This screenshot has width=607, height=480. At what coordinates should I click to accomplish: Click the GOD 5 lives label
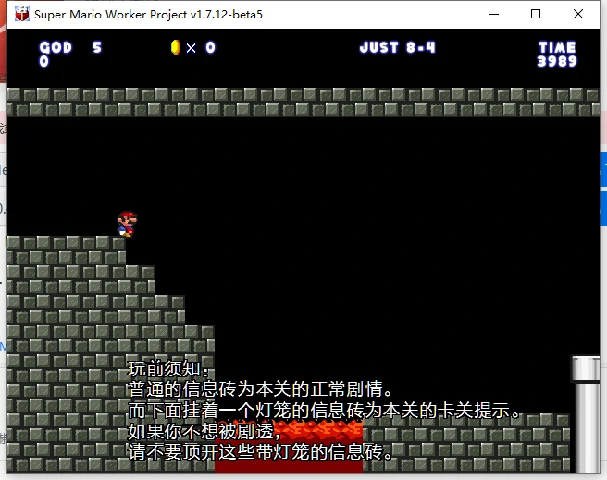tap(71, 48)
